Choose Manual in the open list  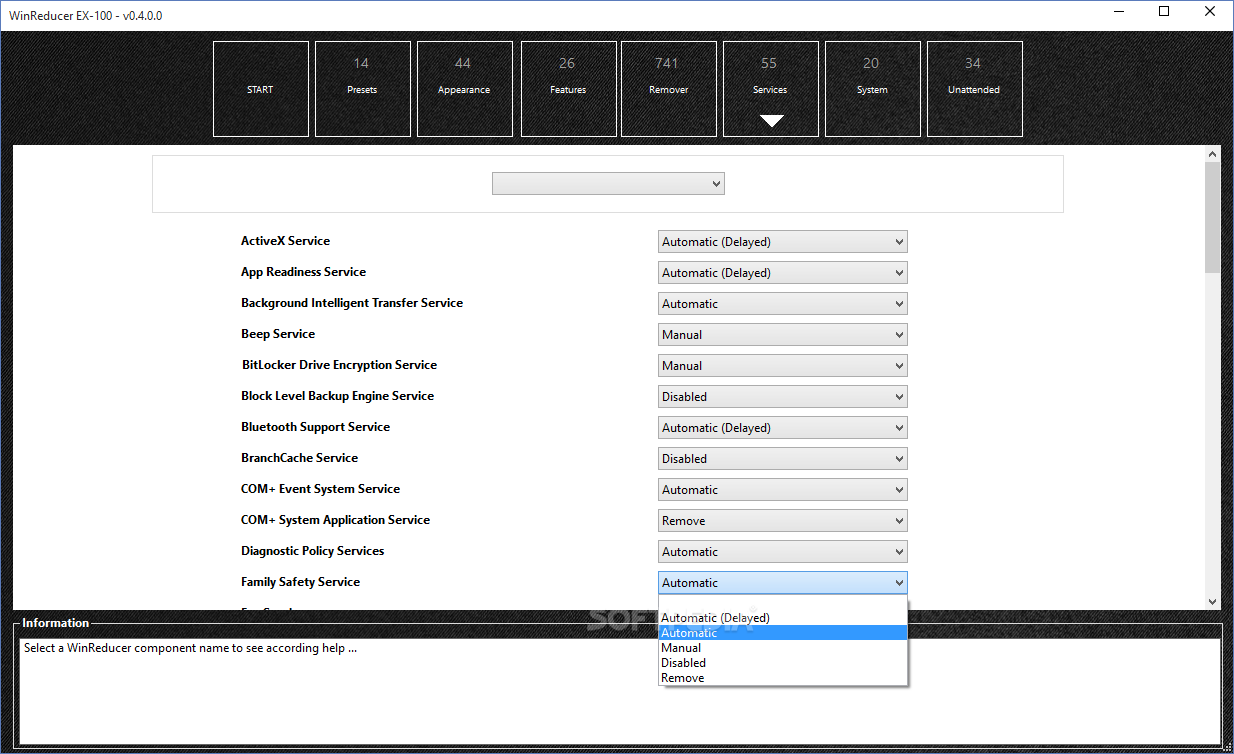coord(783,648)
